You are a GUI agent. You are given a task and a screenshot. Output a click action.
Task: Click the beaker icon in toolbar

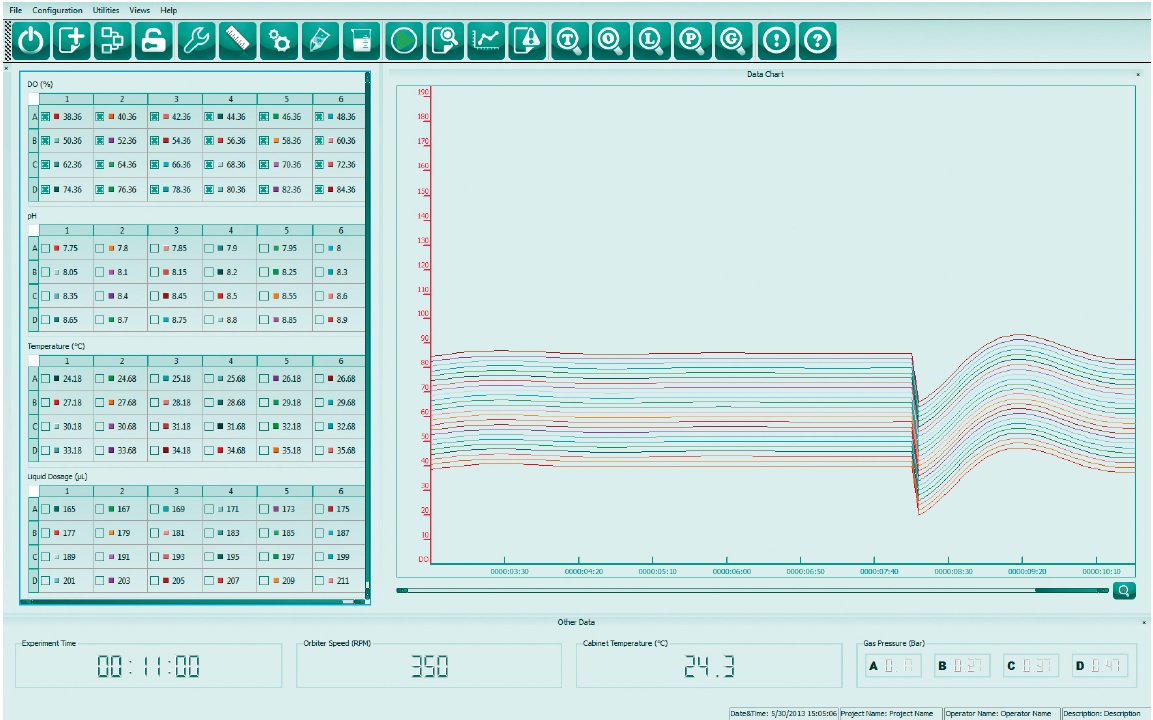(361, 40)
